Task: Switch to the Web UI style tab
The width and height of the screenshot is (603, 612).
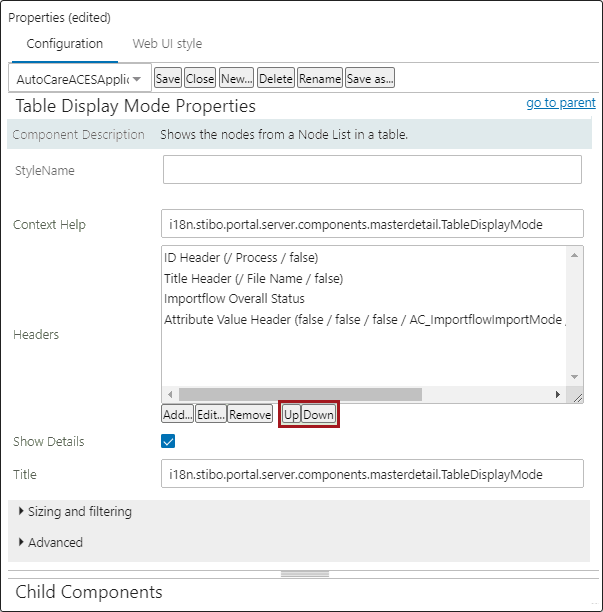Action: [x=167, y=43]
